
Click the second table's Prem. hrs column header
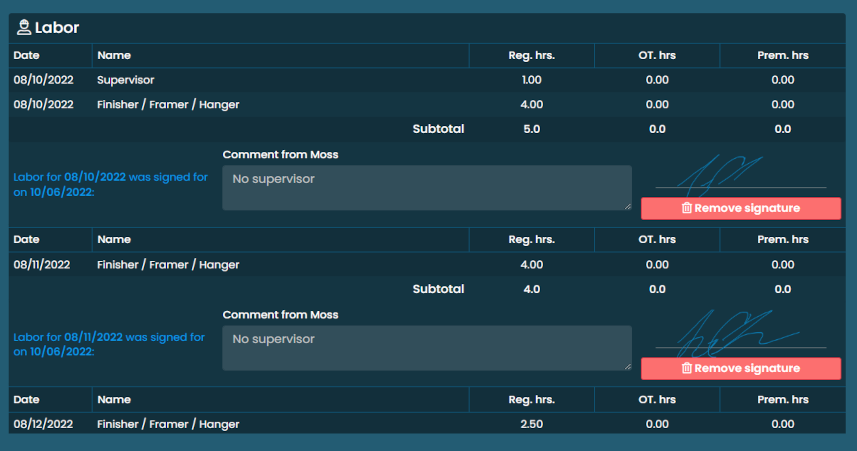[x=782, y=240]
